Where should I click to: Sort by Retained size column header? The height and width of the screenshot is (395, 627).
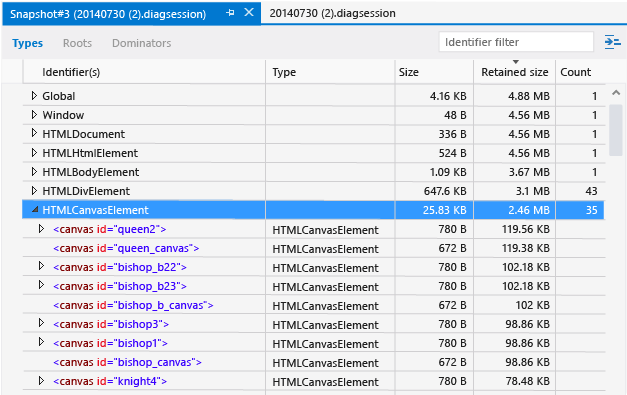click(x=514, y=72)
